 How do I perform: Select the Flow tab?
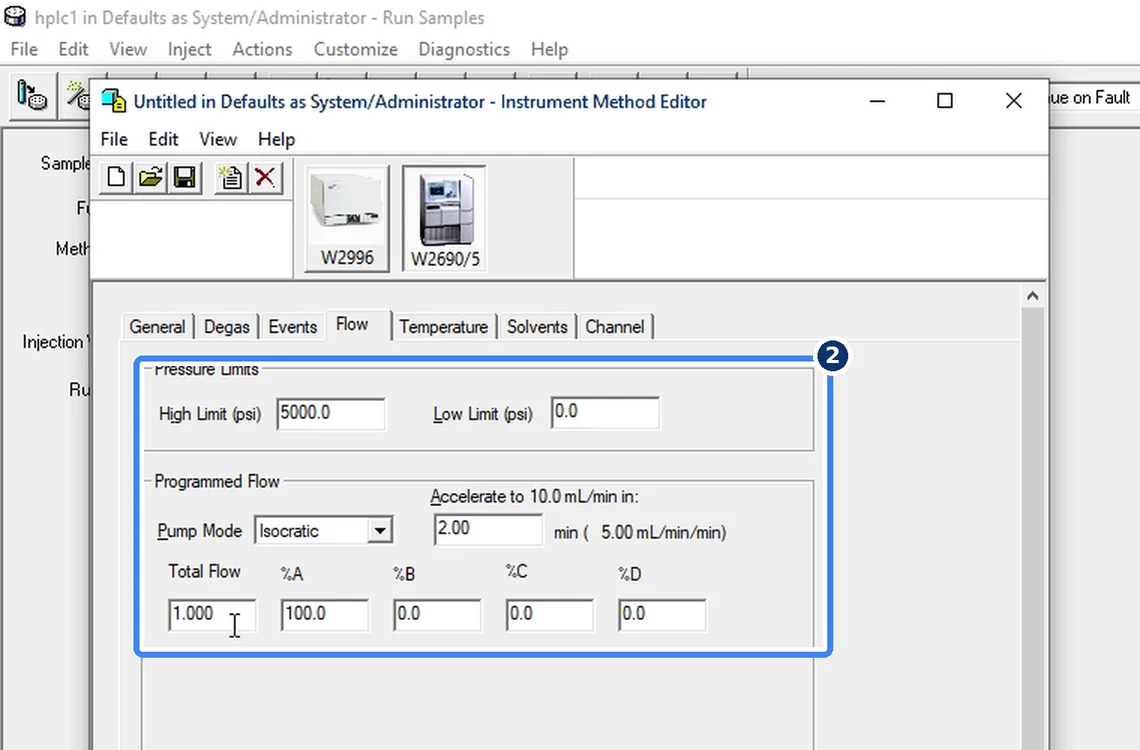click(353, 325)
